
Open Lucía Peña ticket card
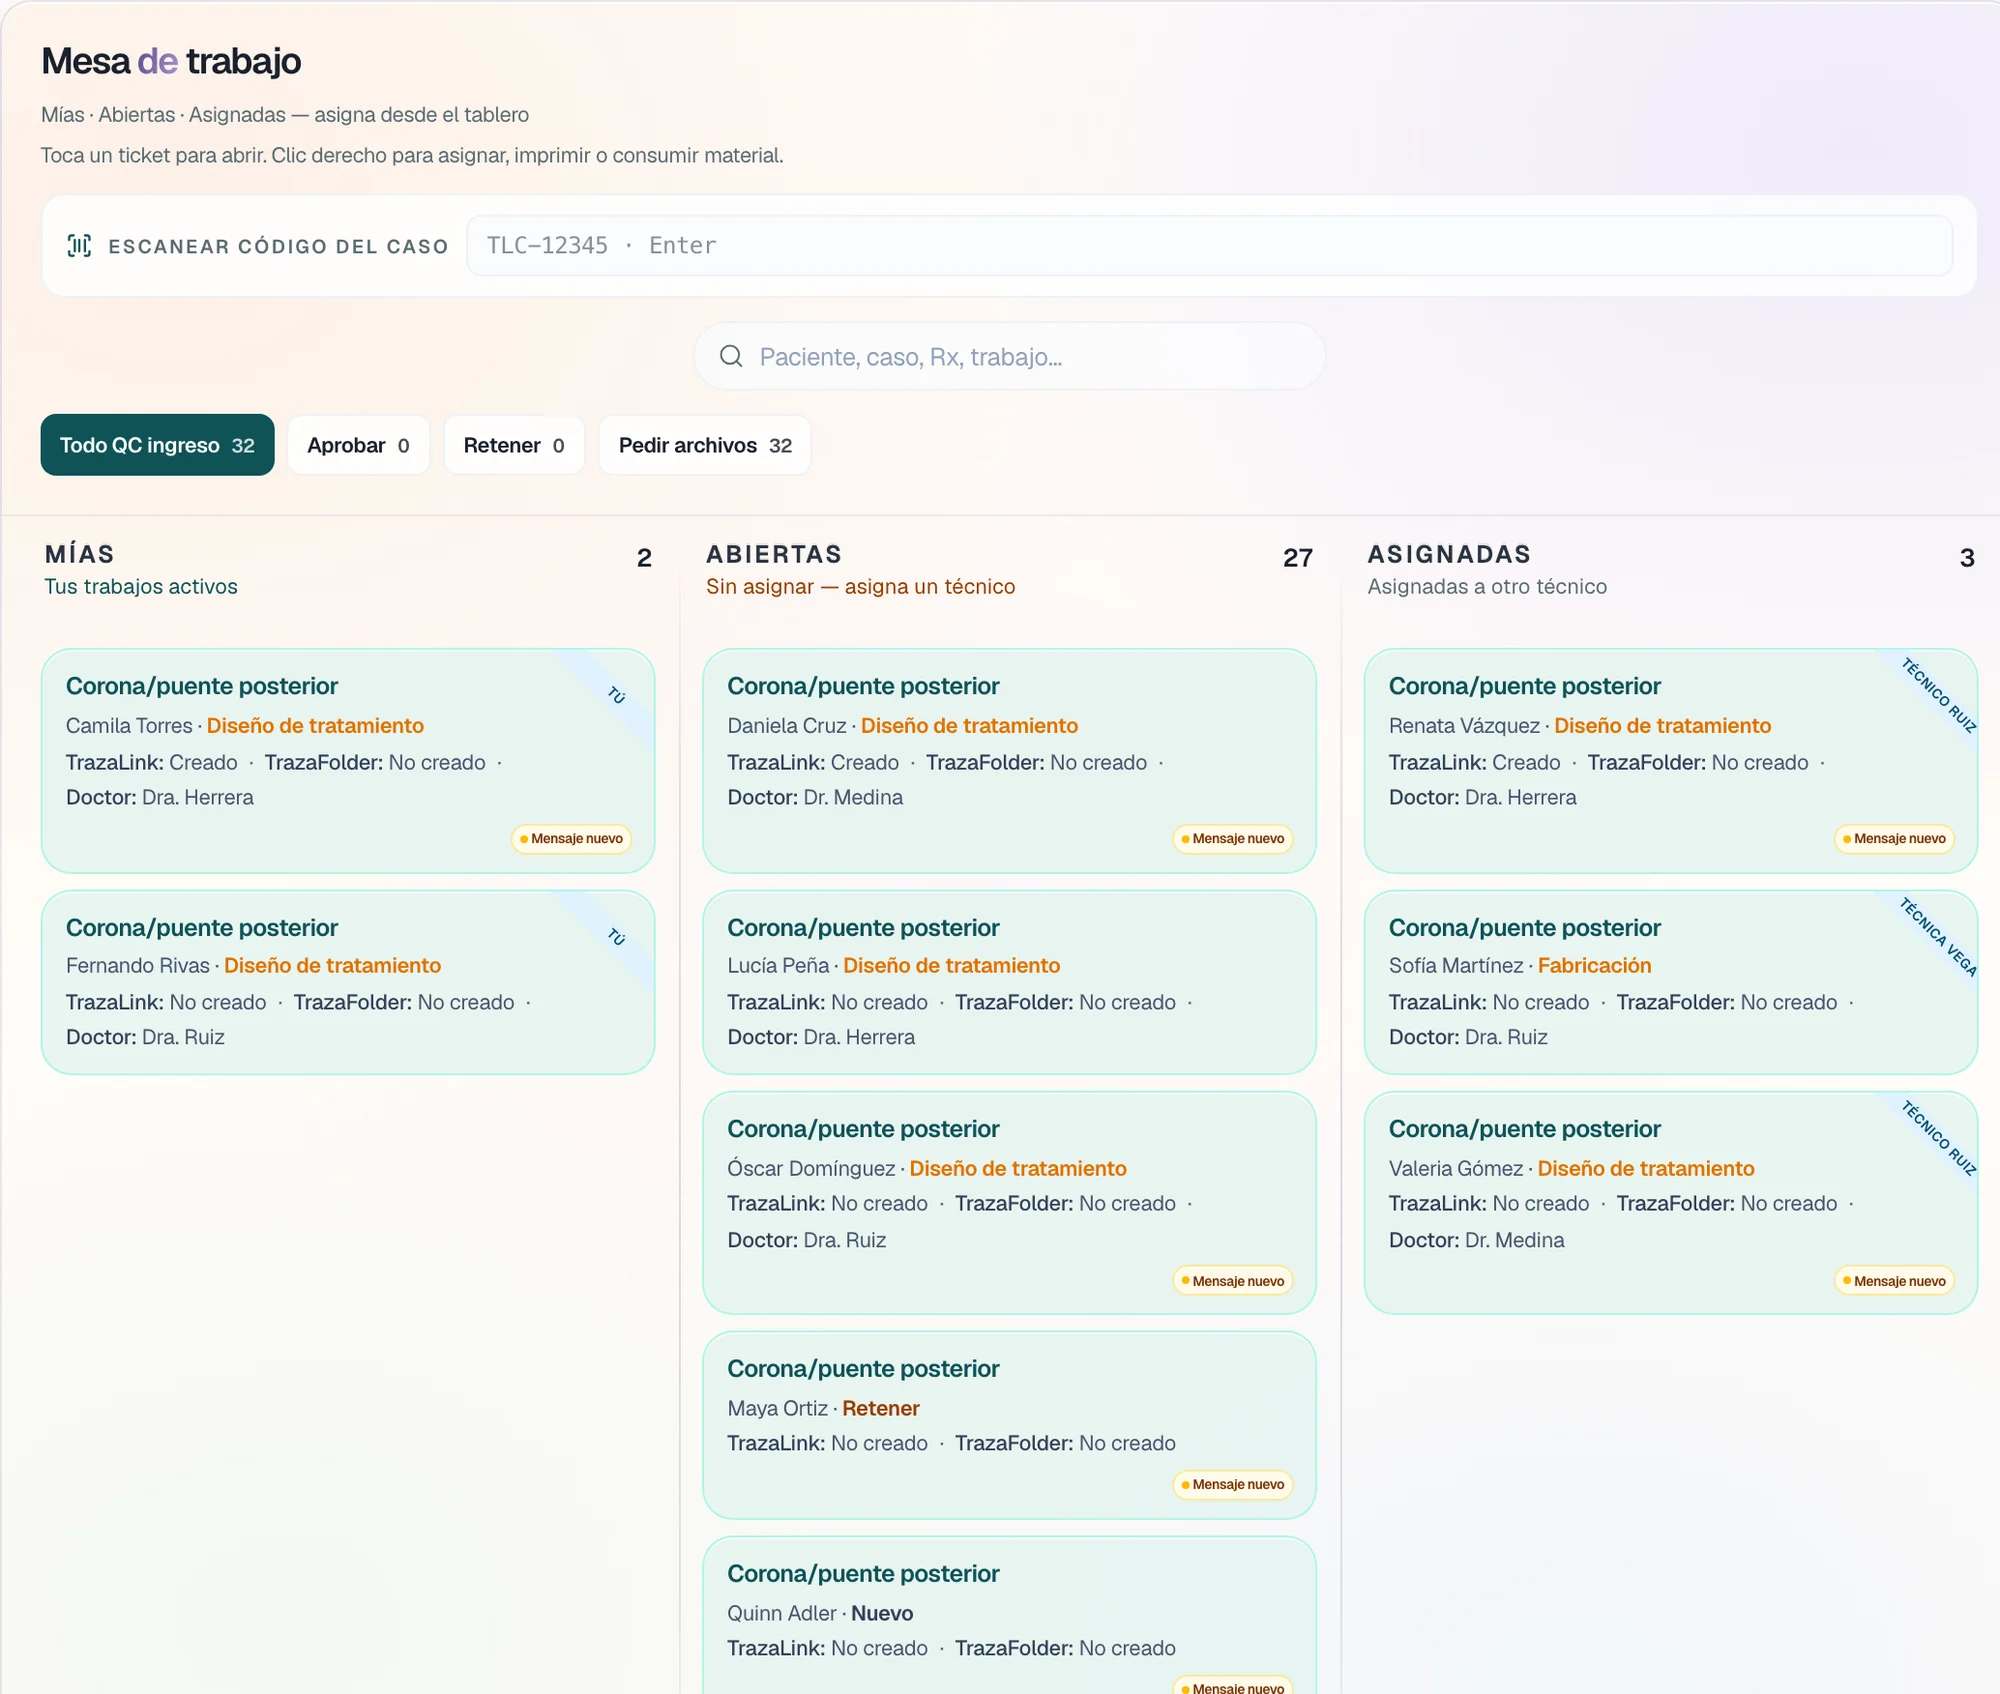click(1009, 982)
